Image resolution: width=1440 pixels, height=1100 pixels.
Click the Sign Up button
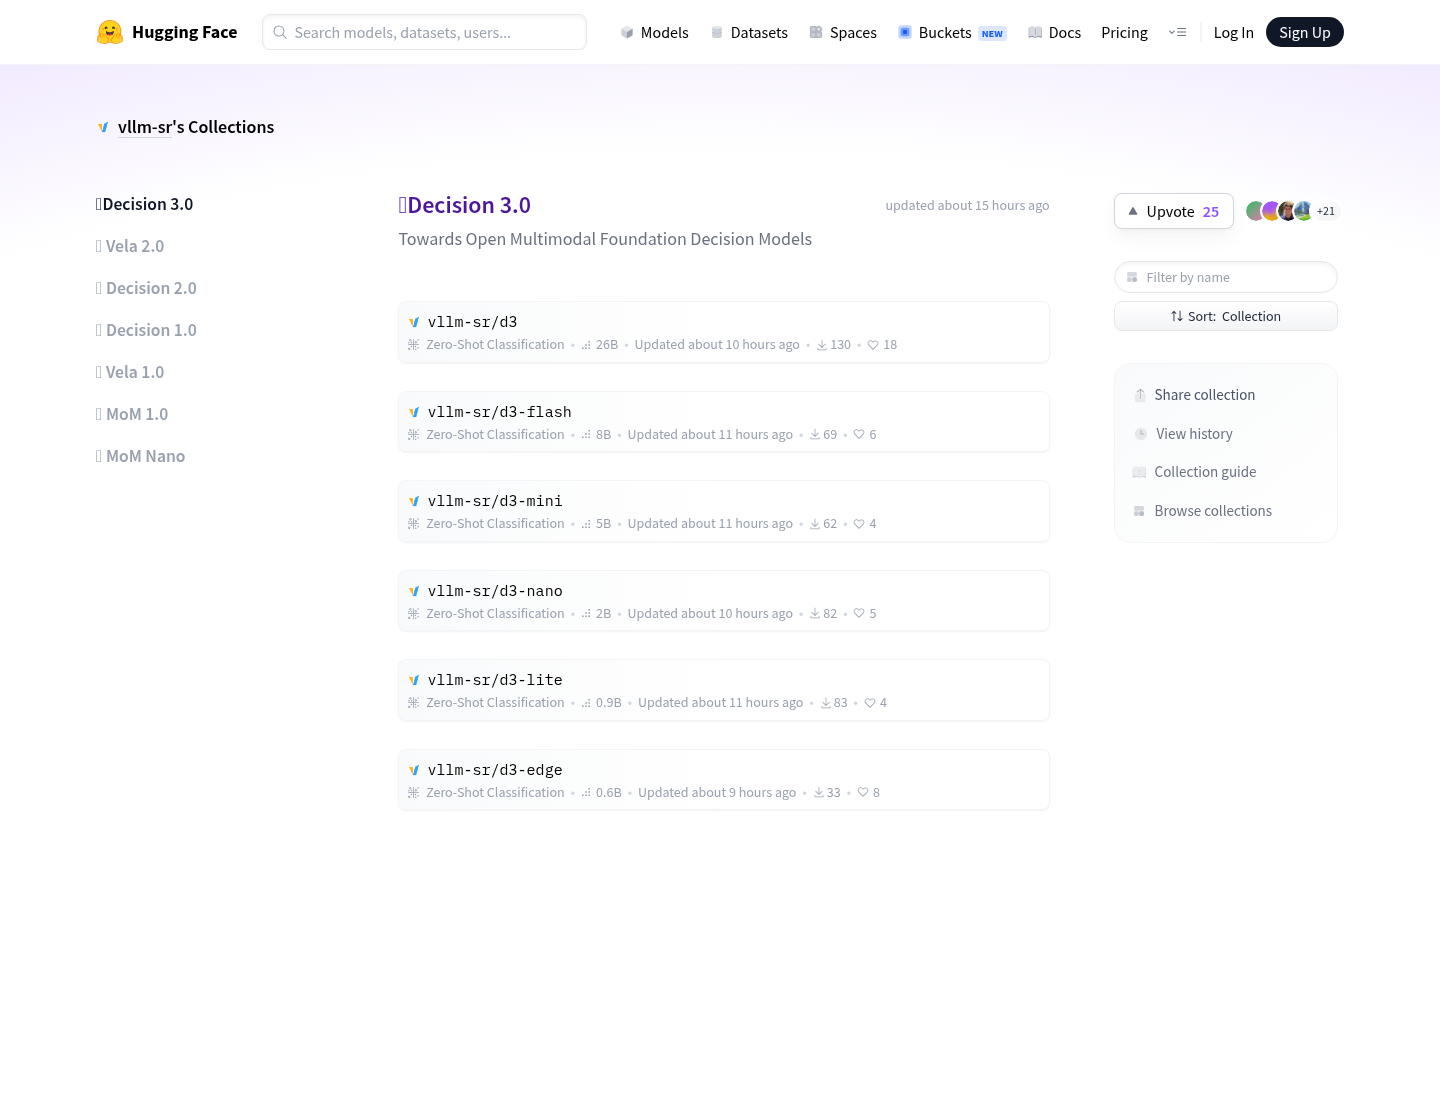point(1304,32)
